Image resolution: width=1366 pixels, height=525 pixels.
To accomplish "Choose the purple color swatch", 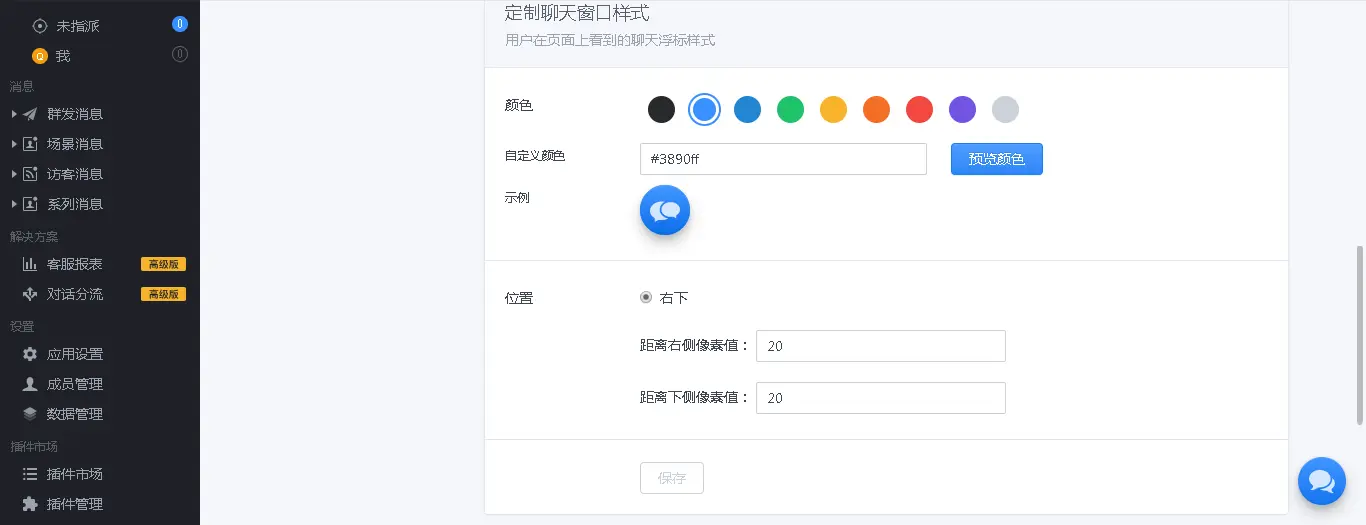I will pos(963,109).
